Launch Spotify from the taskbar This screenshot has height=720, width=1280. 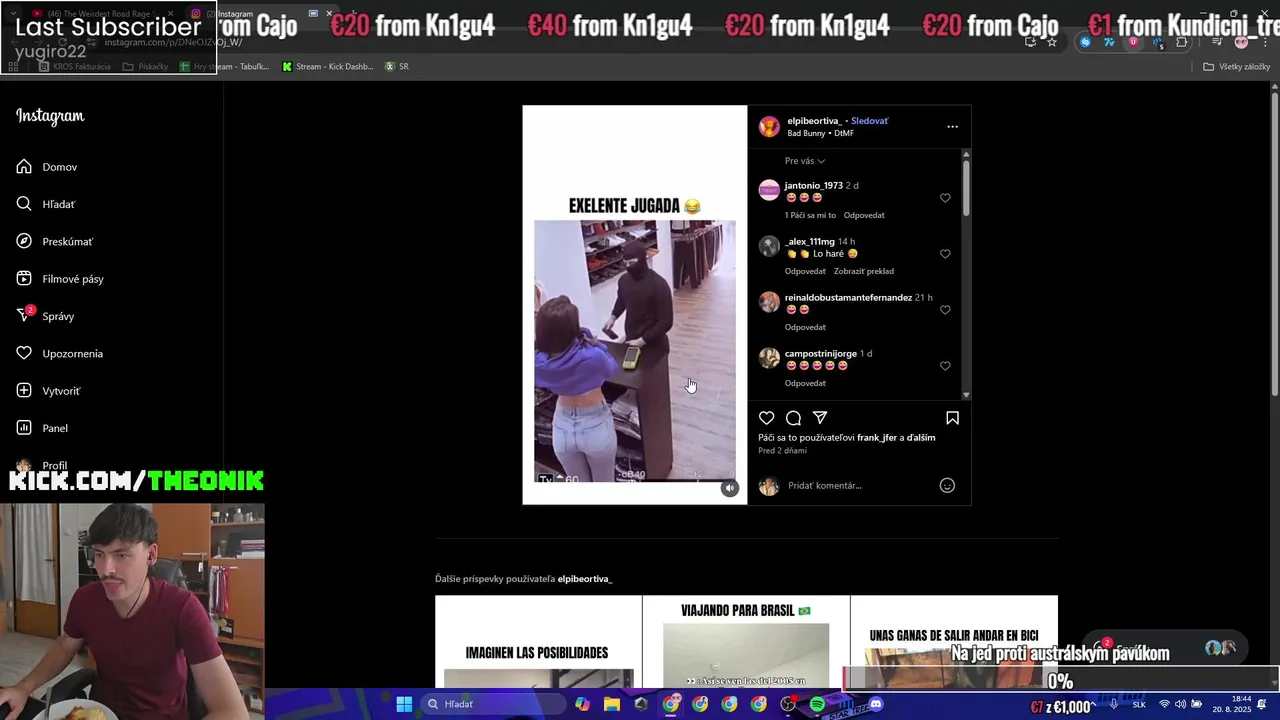point(817,704)
